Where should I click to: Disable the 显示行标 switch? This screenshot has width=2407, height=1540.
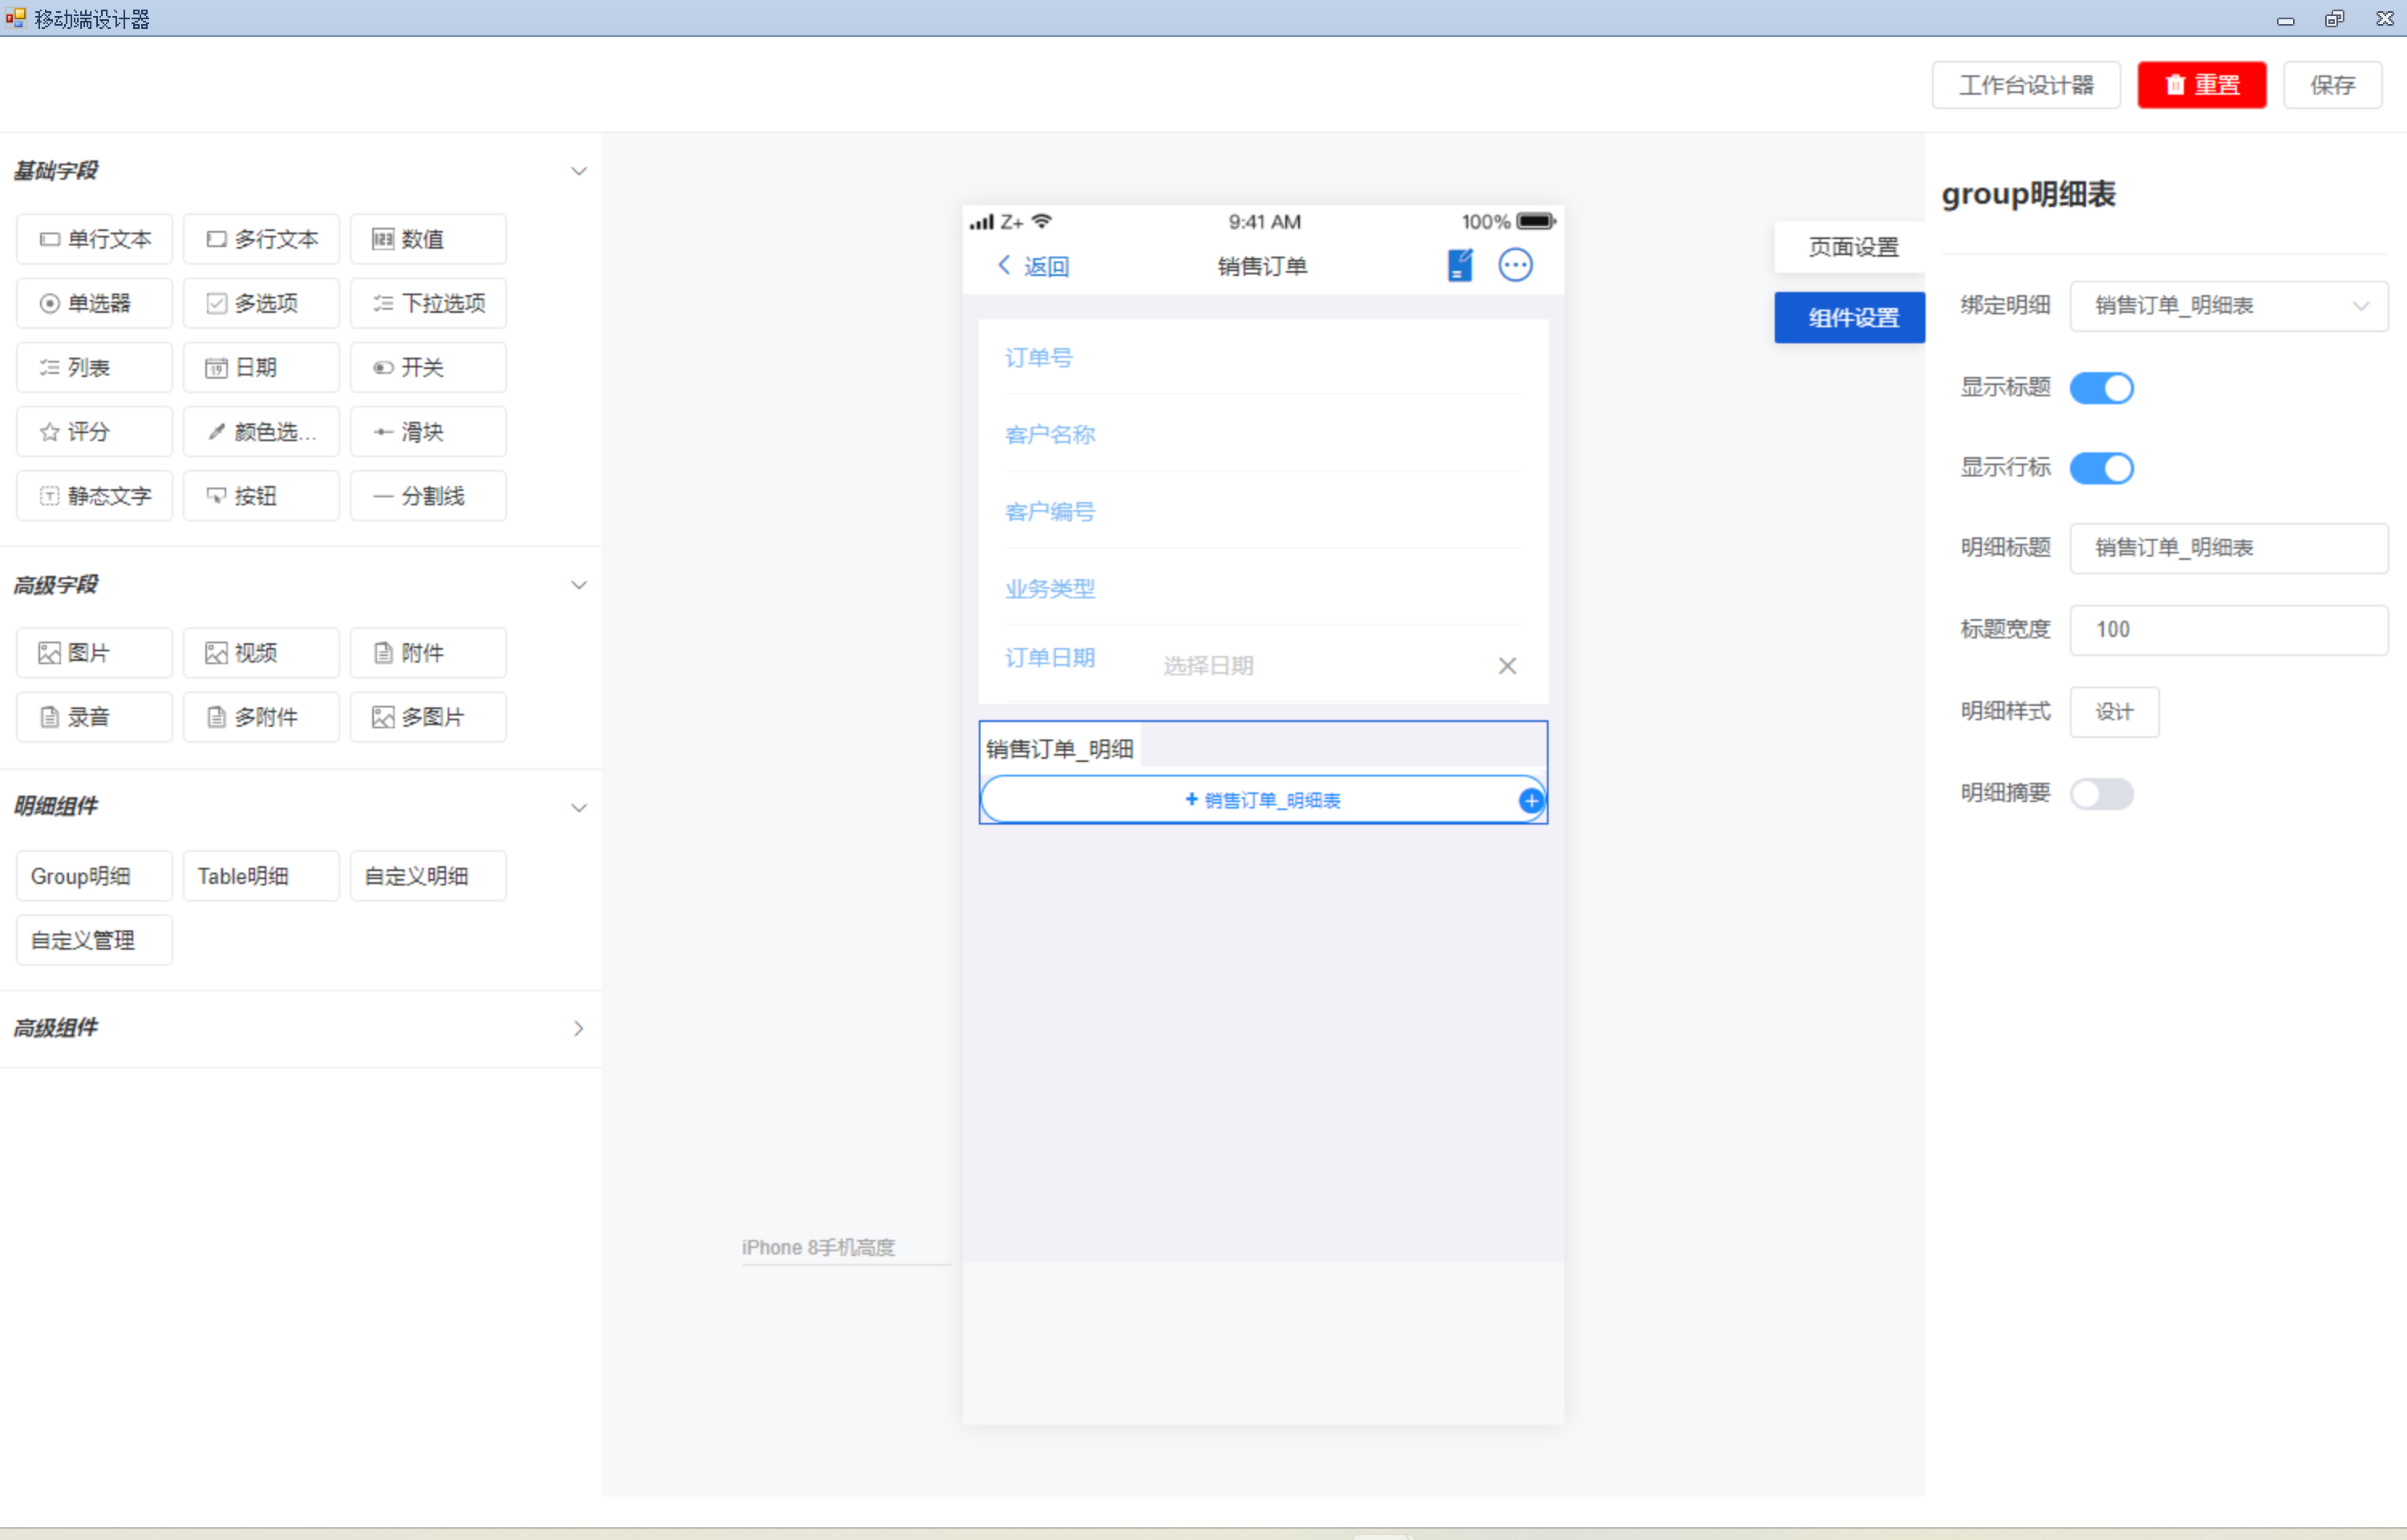(2101, 468)
